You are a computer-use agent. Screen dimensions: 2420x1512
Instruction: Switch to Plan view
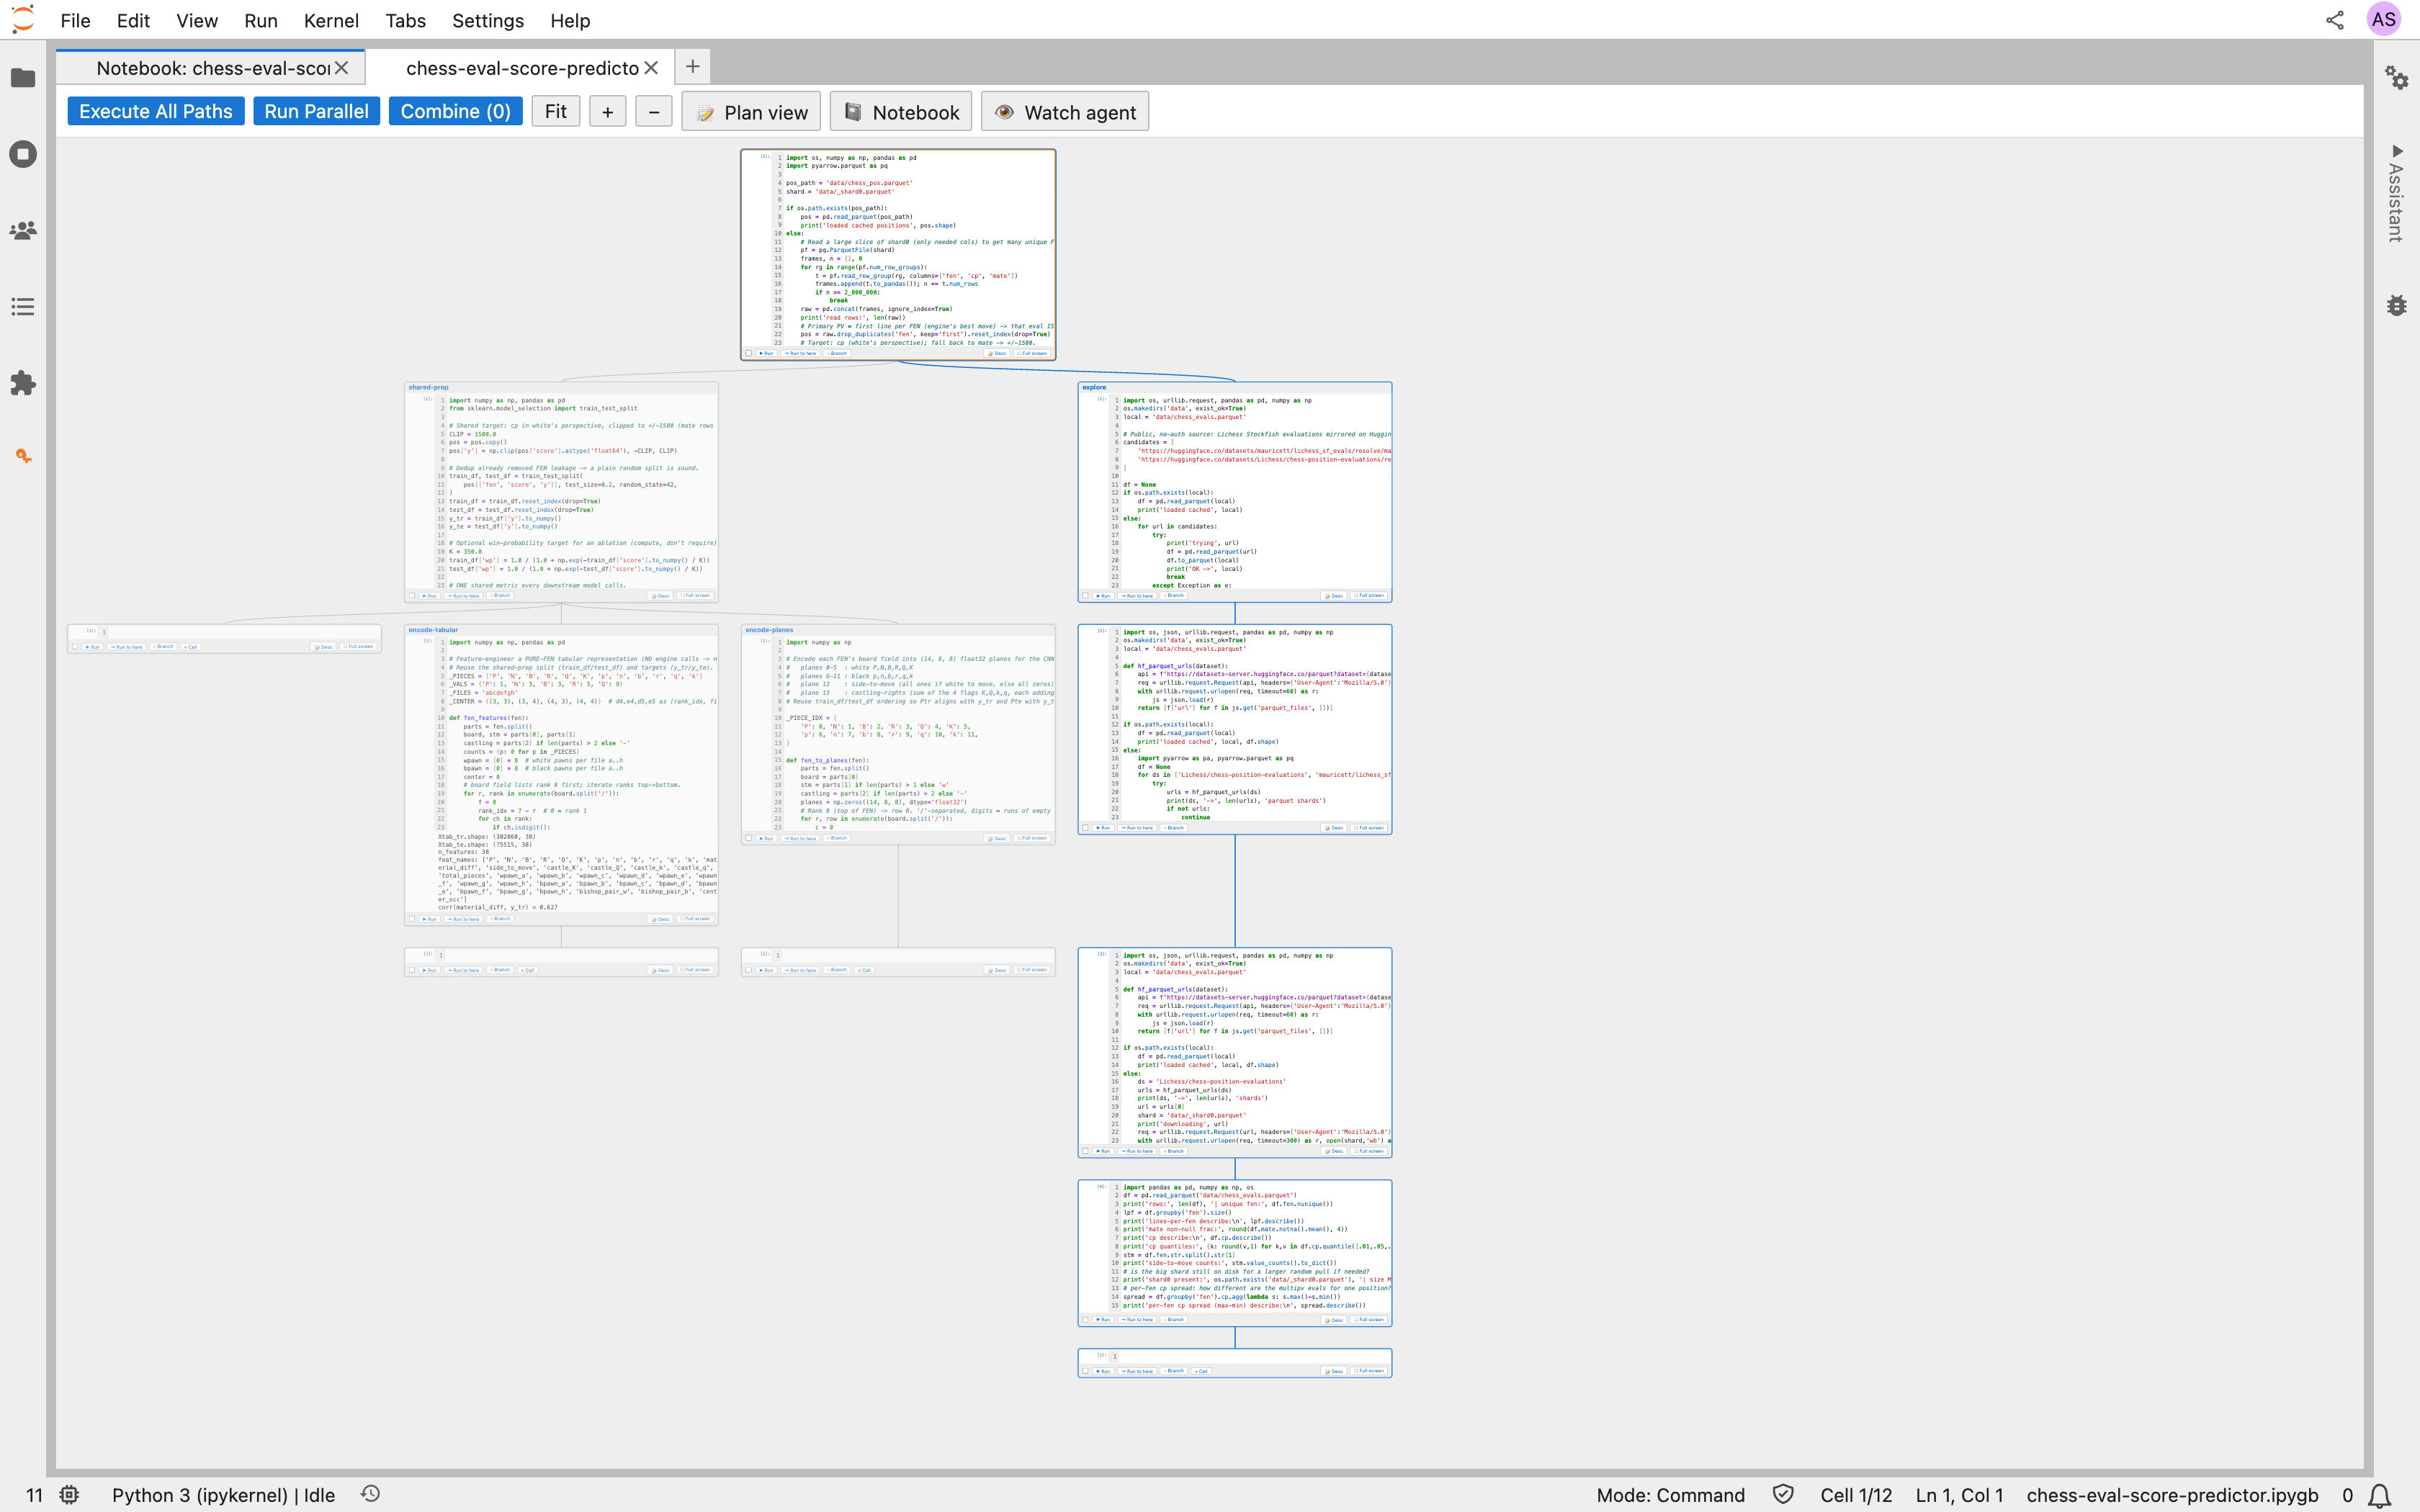point(752,112)
